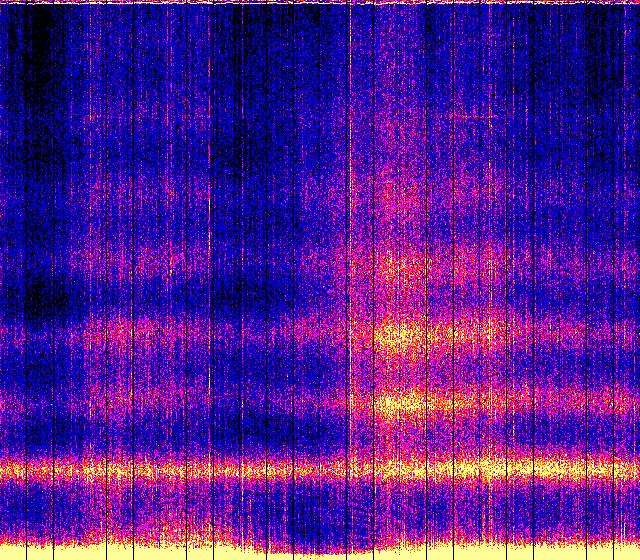
Task: Select the yellow hotspot just above the brightest one
Action: [x=400, y=334]
